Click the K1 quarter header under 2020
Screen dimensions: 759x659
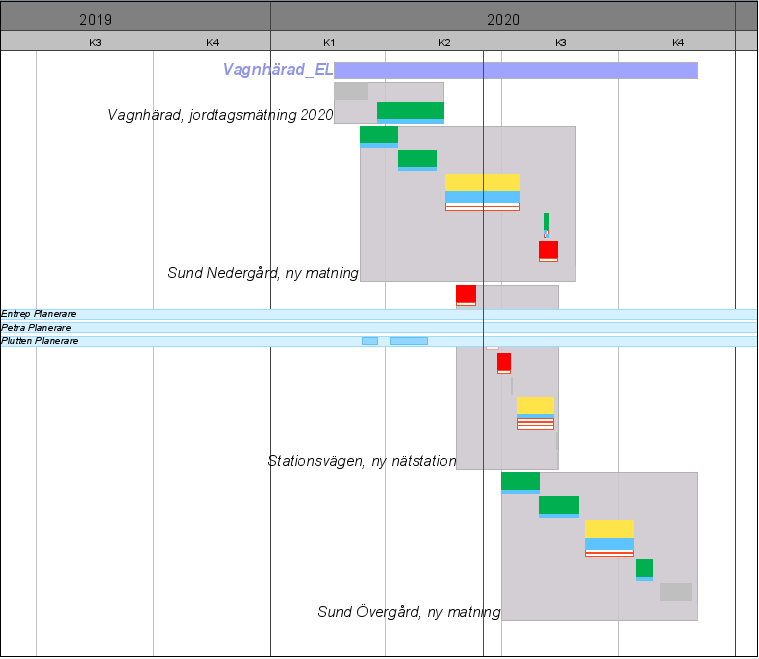[329, 43]
